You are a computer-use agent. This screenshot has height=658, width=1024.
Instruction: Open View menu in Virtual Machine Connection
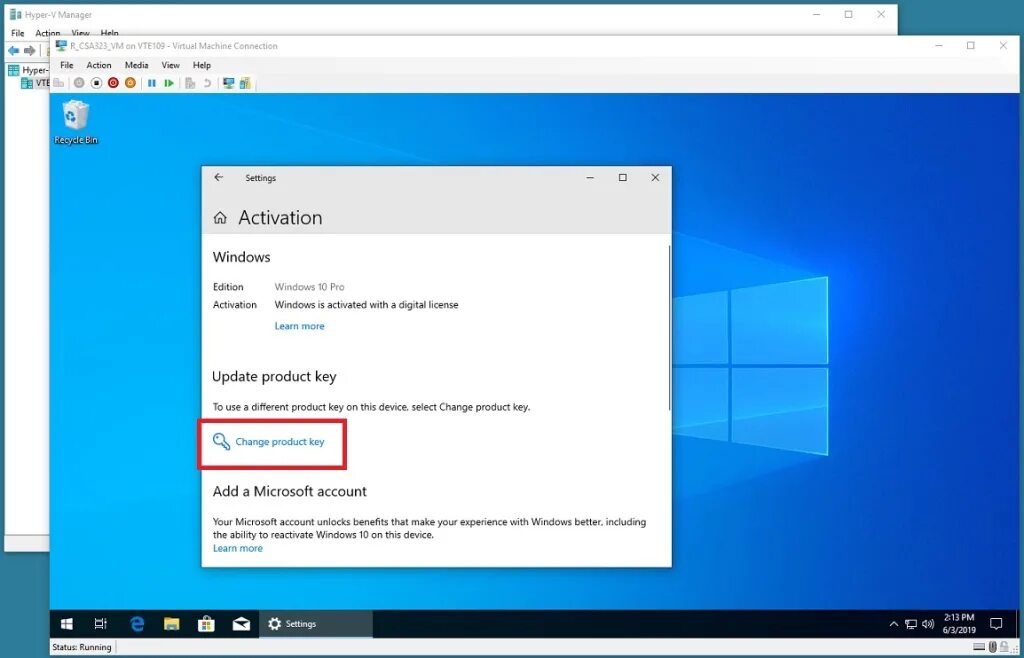(170, 65)
